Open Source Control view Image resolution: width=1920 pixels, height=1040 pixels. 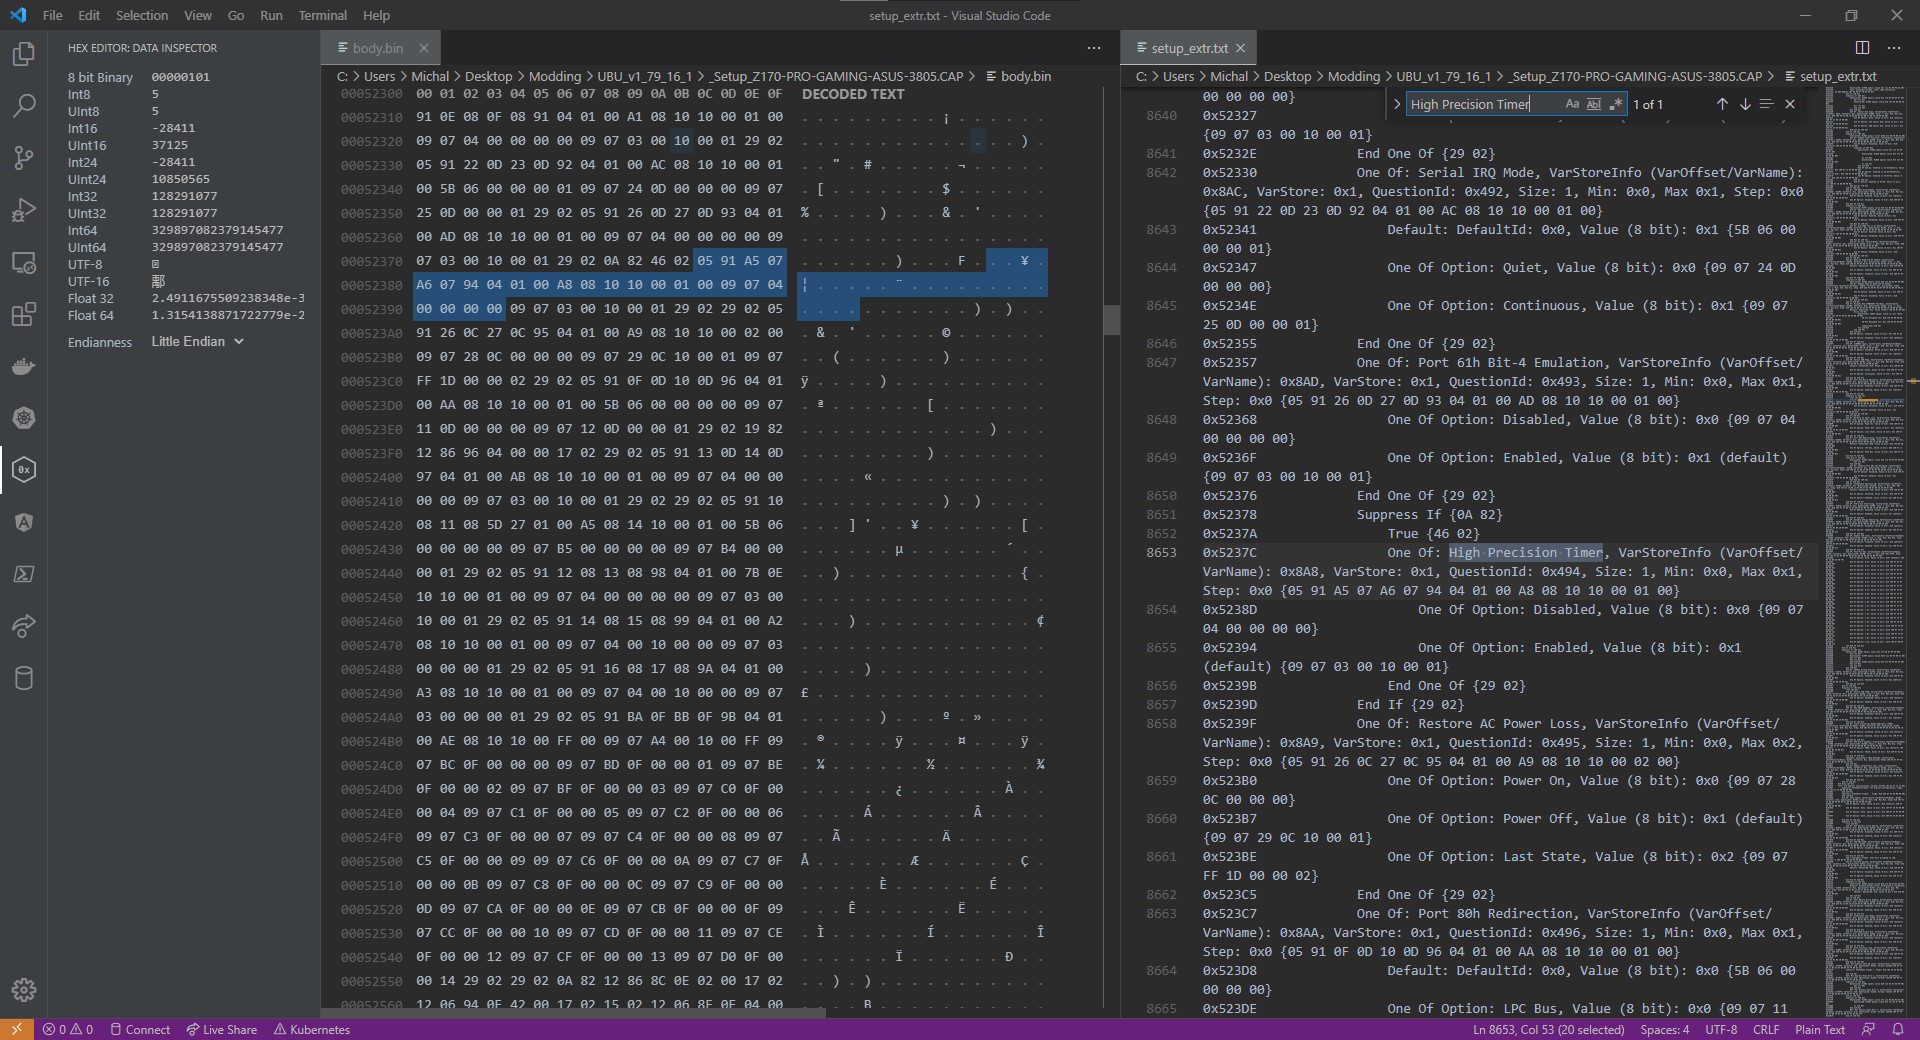24,157
